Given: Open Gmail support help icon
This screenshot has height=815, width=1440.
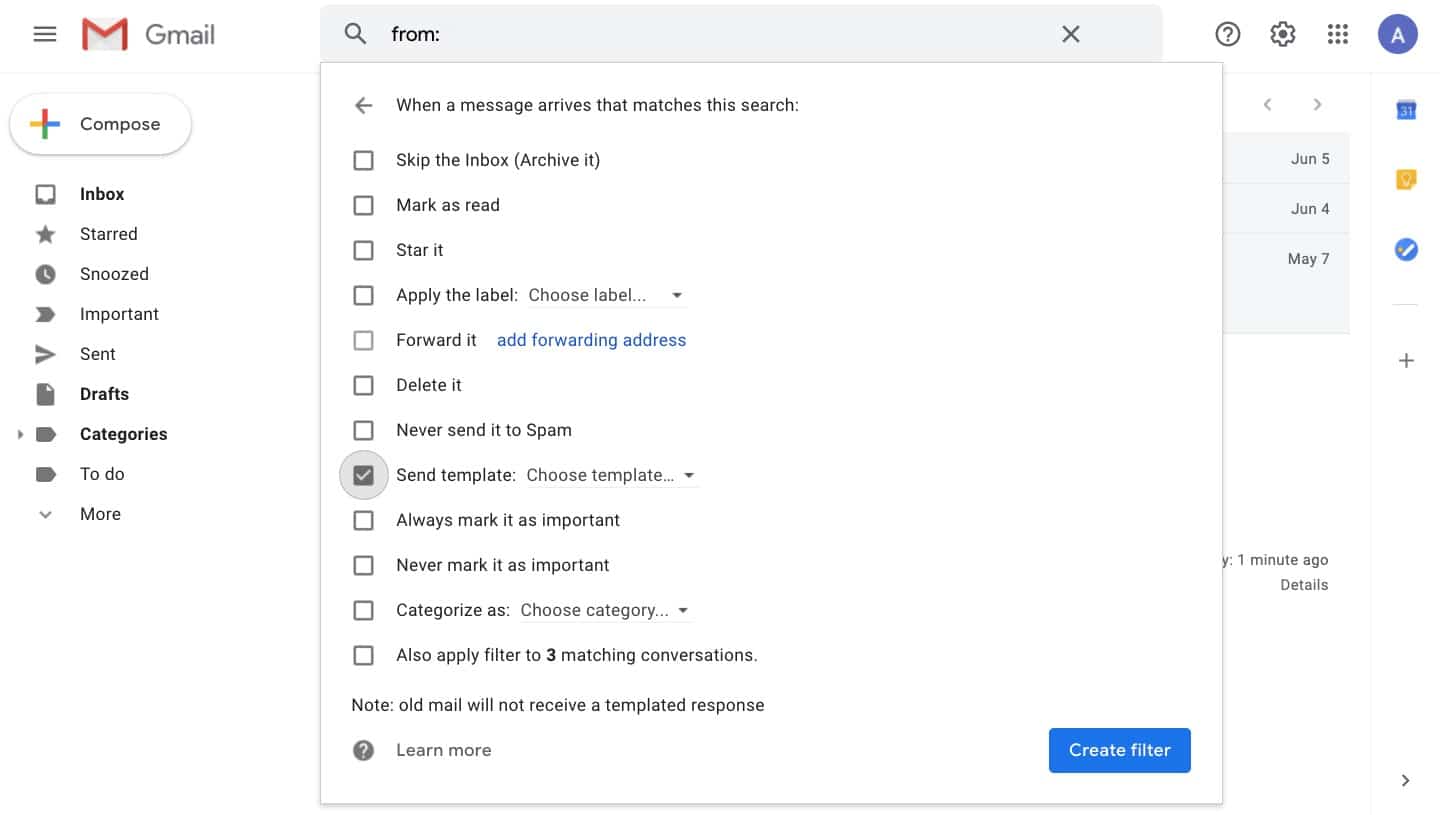Looking at the screenshot, I should click(1227, 34).
